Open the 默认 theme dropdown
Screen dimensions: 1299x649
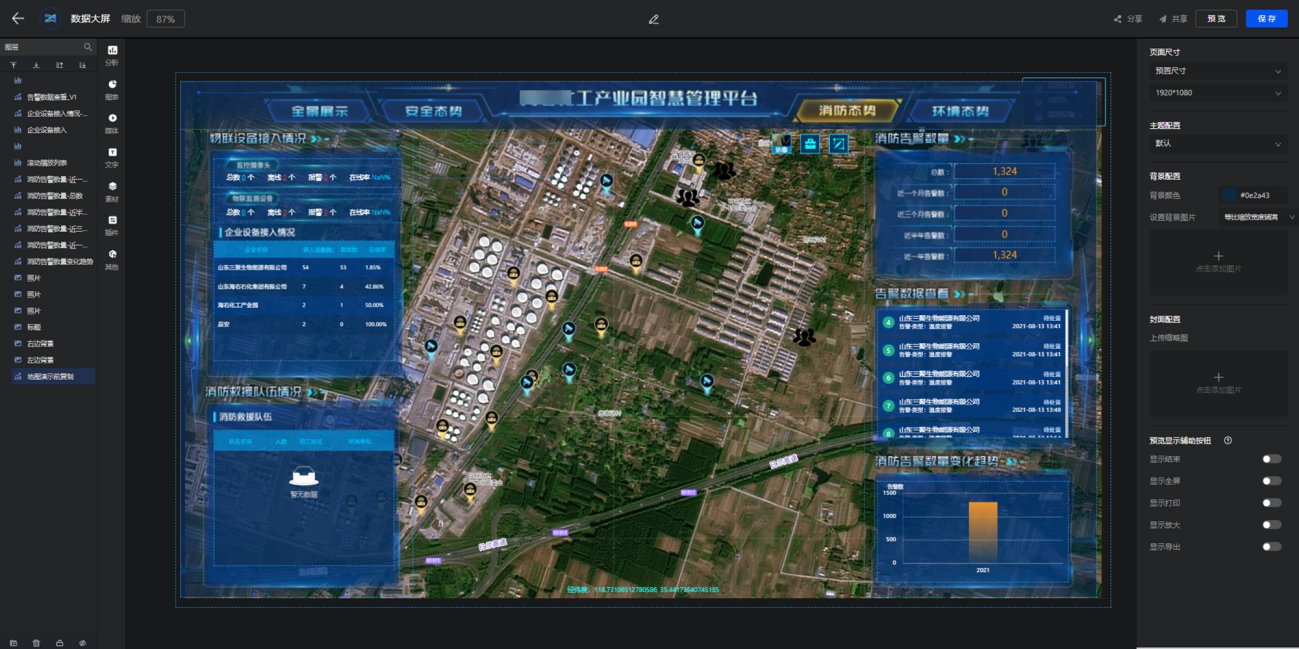coord(1218,144)
